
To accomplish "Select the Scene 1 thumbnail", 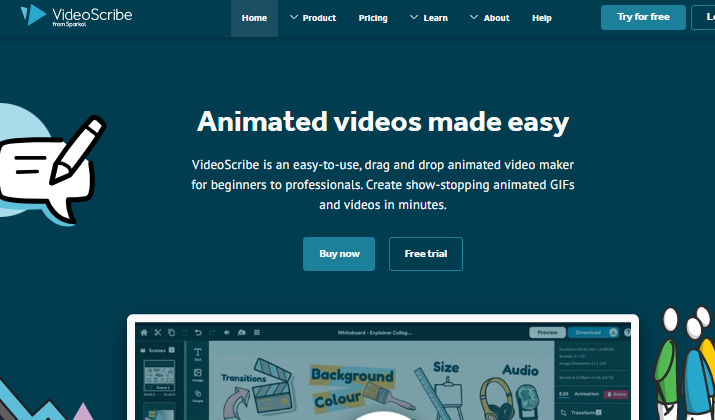I will pos(159,375).
